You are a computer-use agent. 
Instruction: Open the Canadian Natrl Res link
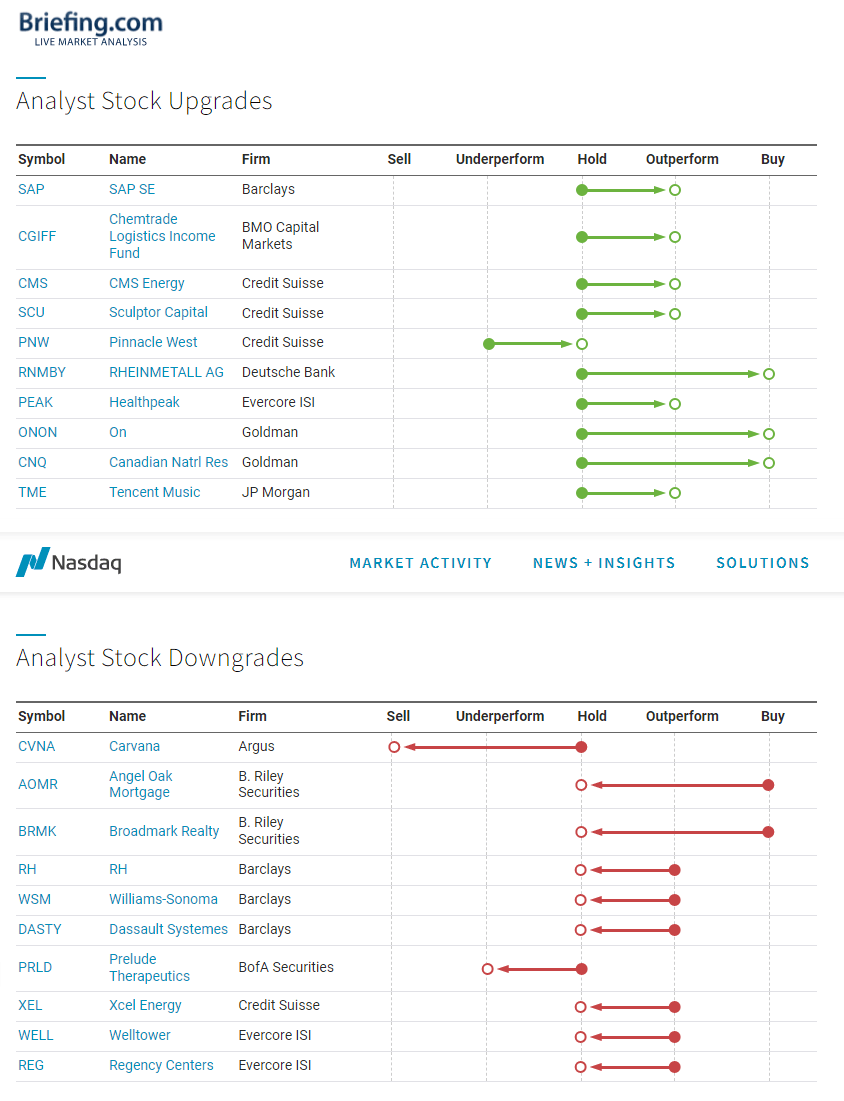[169, 463]
